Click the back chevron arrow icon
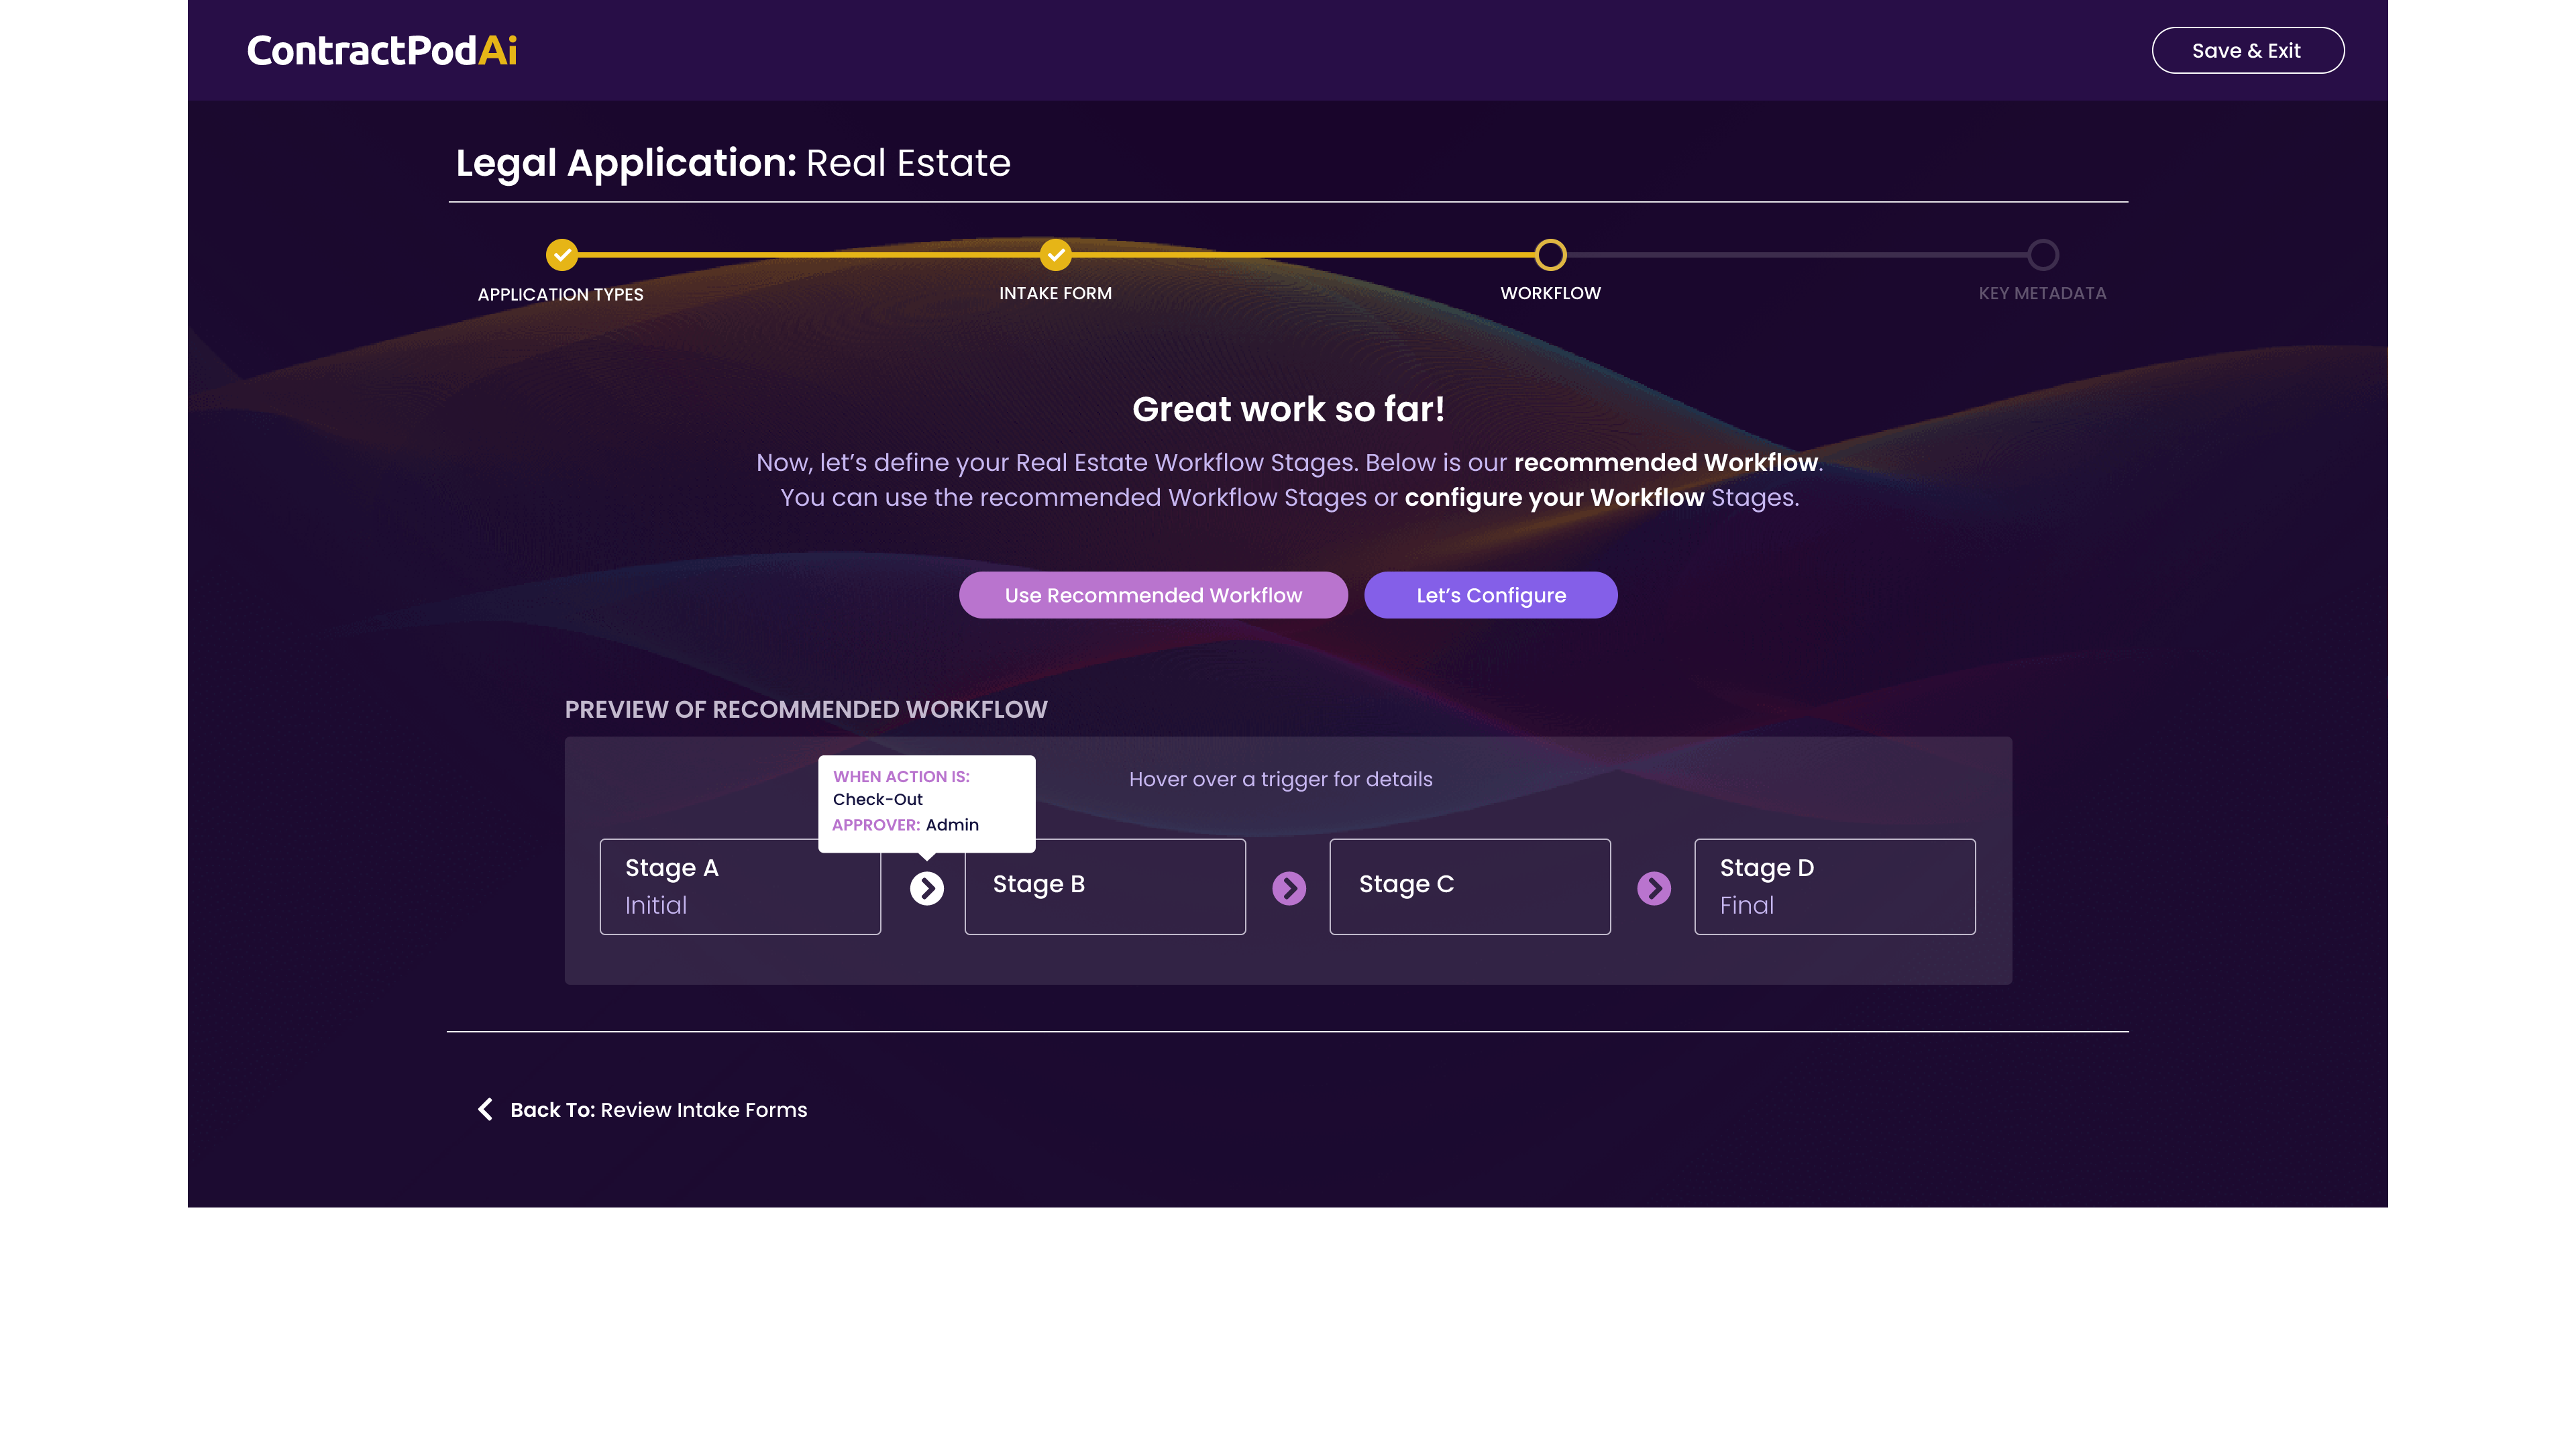This screenshot has width=2576, height=1449. pyautogui.click(x=485, y=1109)
